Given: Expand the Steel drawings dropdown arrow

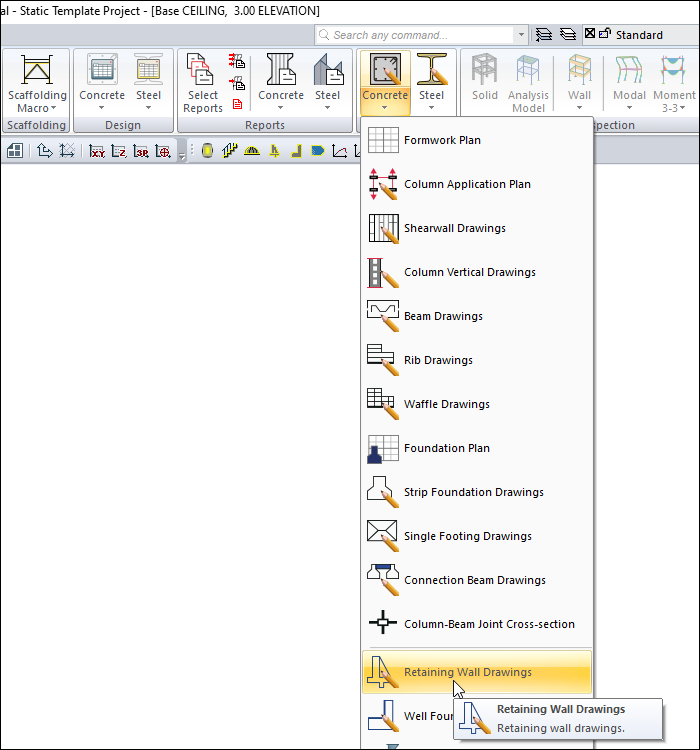Looking at the screenshot, I should click(431, 108).
